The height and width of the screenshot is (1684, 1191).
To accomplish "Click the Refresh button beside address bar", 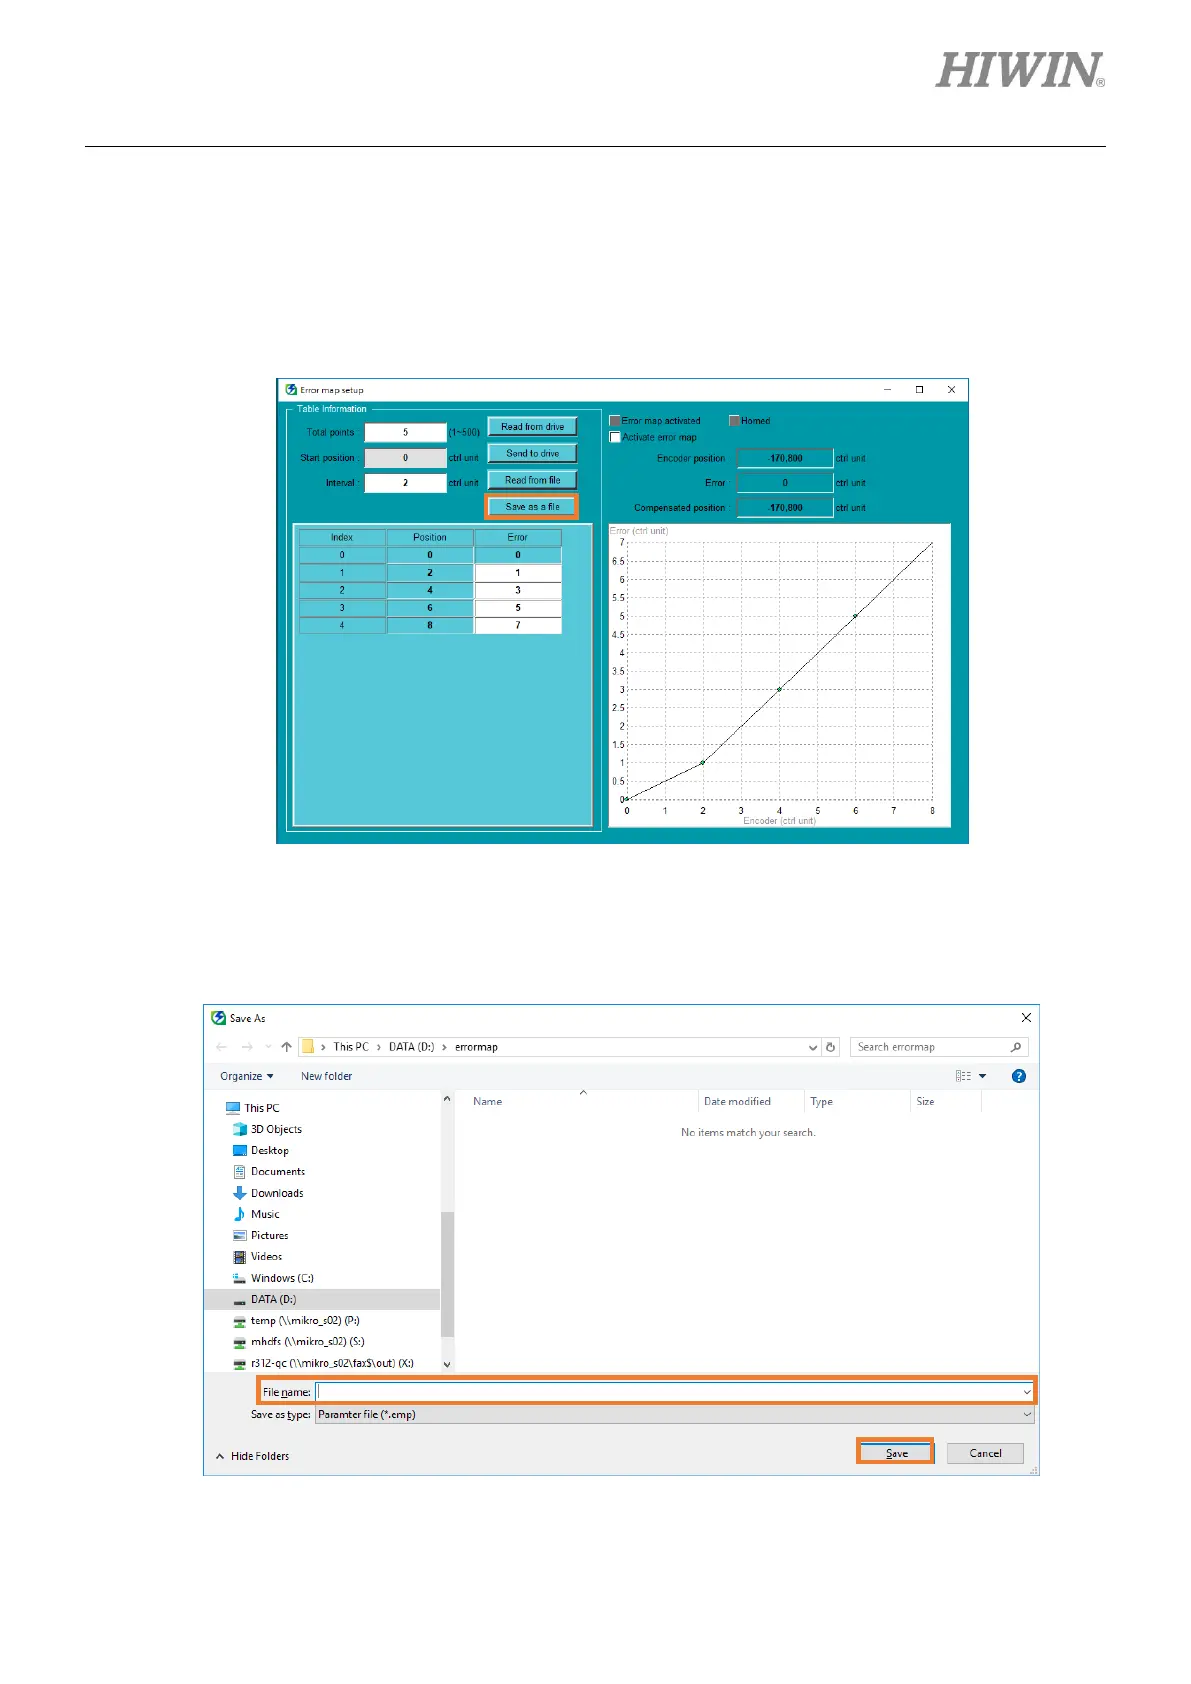I will coord(830,1047).
